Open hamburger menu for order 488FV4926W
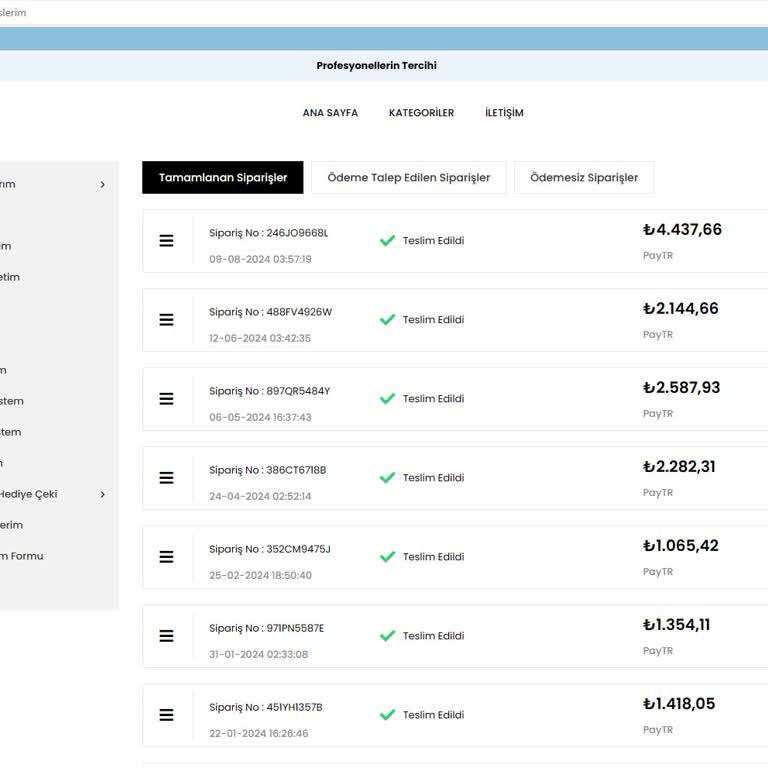This screenshot has width=768, height=768. pyautogui.click(x=167, y=320)
